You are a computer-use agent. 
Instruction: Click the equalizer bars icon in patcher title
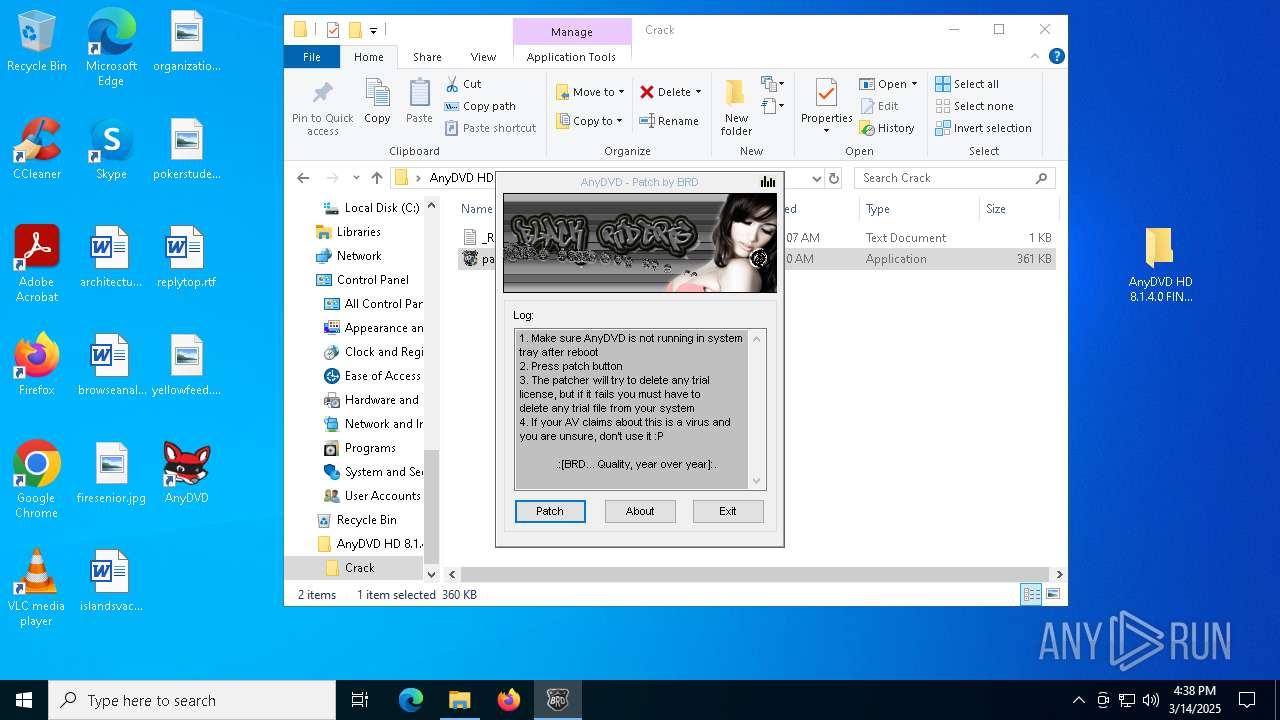pos(768,182)
